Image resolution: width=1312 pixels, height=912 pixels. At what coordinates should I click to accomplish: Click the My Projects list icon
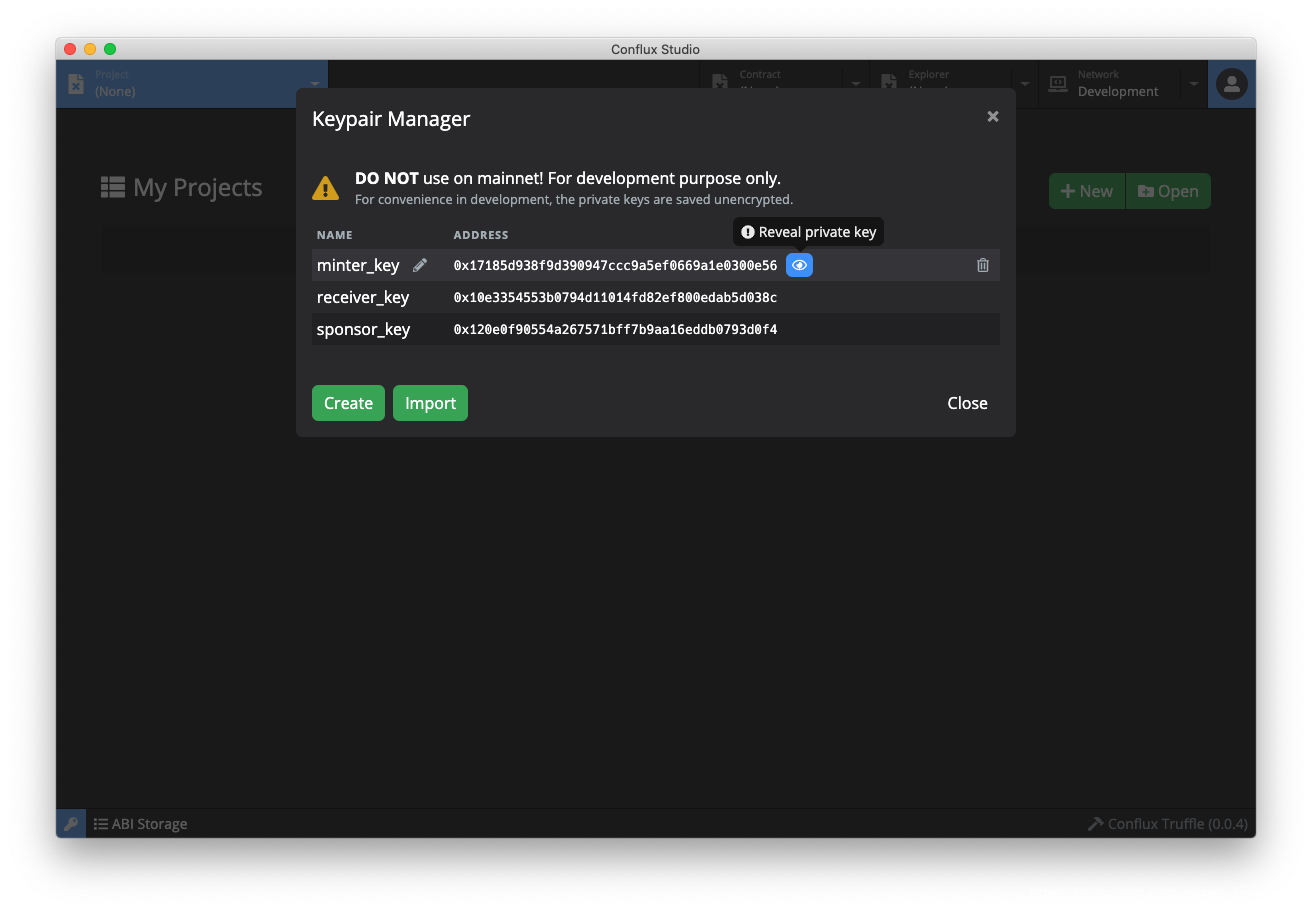113,187
